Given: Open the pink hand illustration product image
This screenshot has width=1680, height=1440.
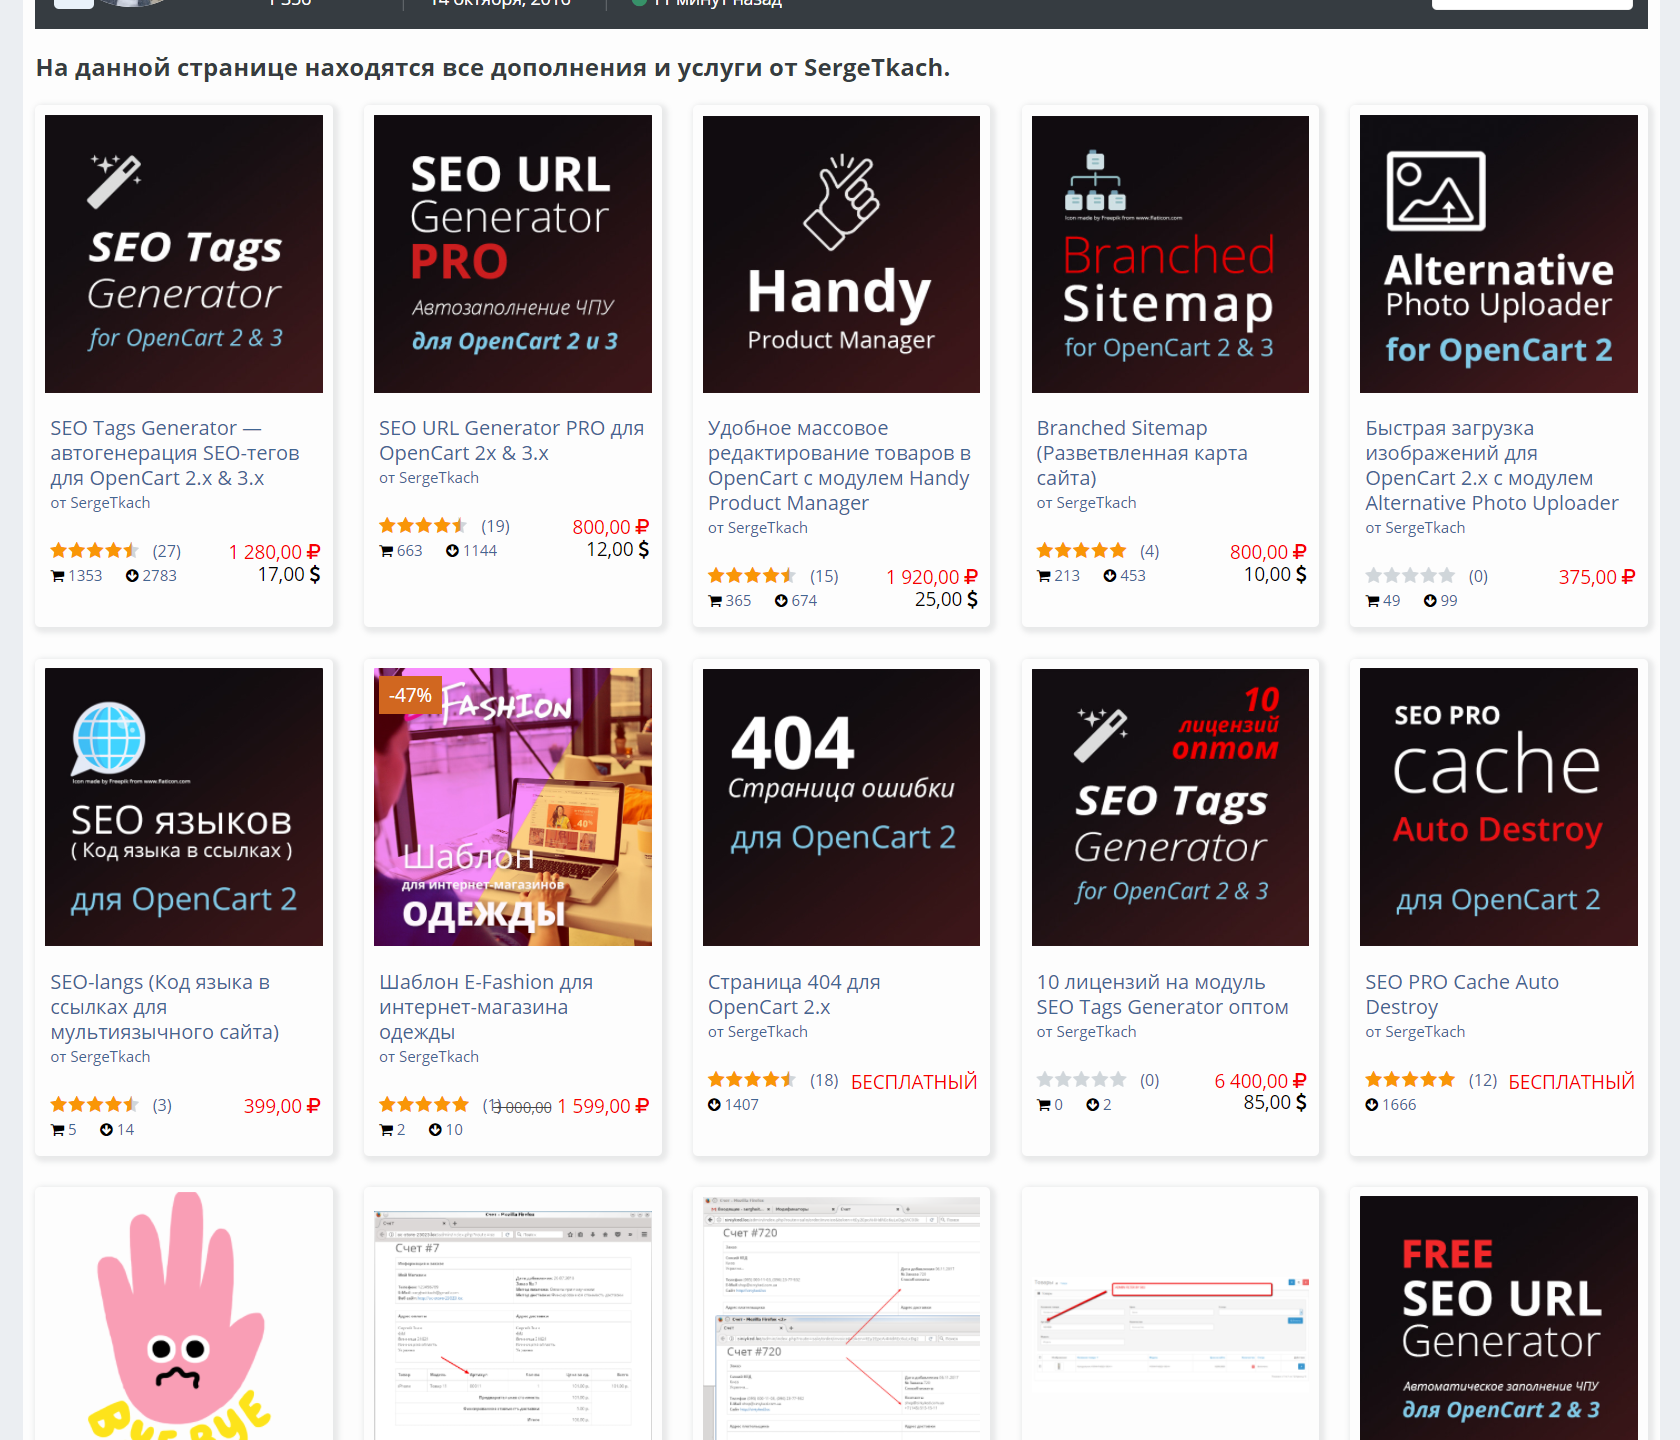Looking at the screenshot, I should 184,1315.
